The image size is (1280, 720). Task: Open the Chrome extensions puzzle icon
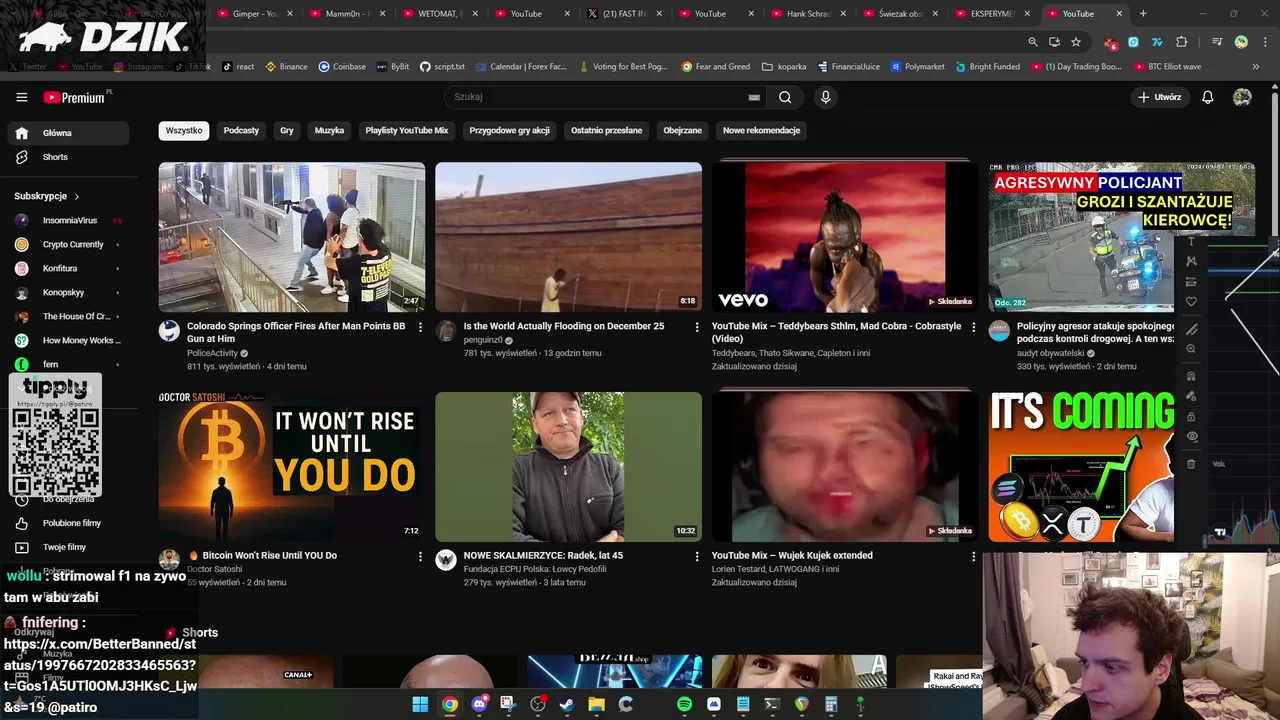[1182, 42]
